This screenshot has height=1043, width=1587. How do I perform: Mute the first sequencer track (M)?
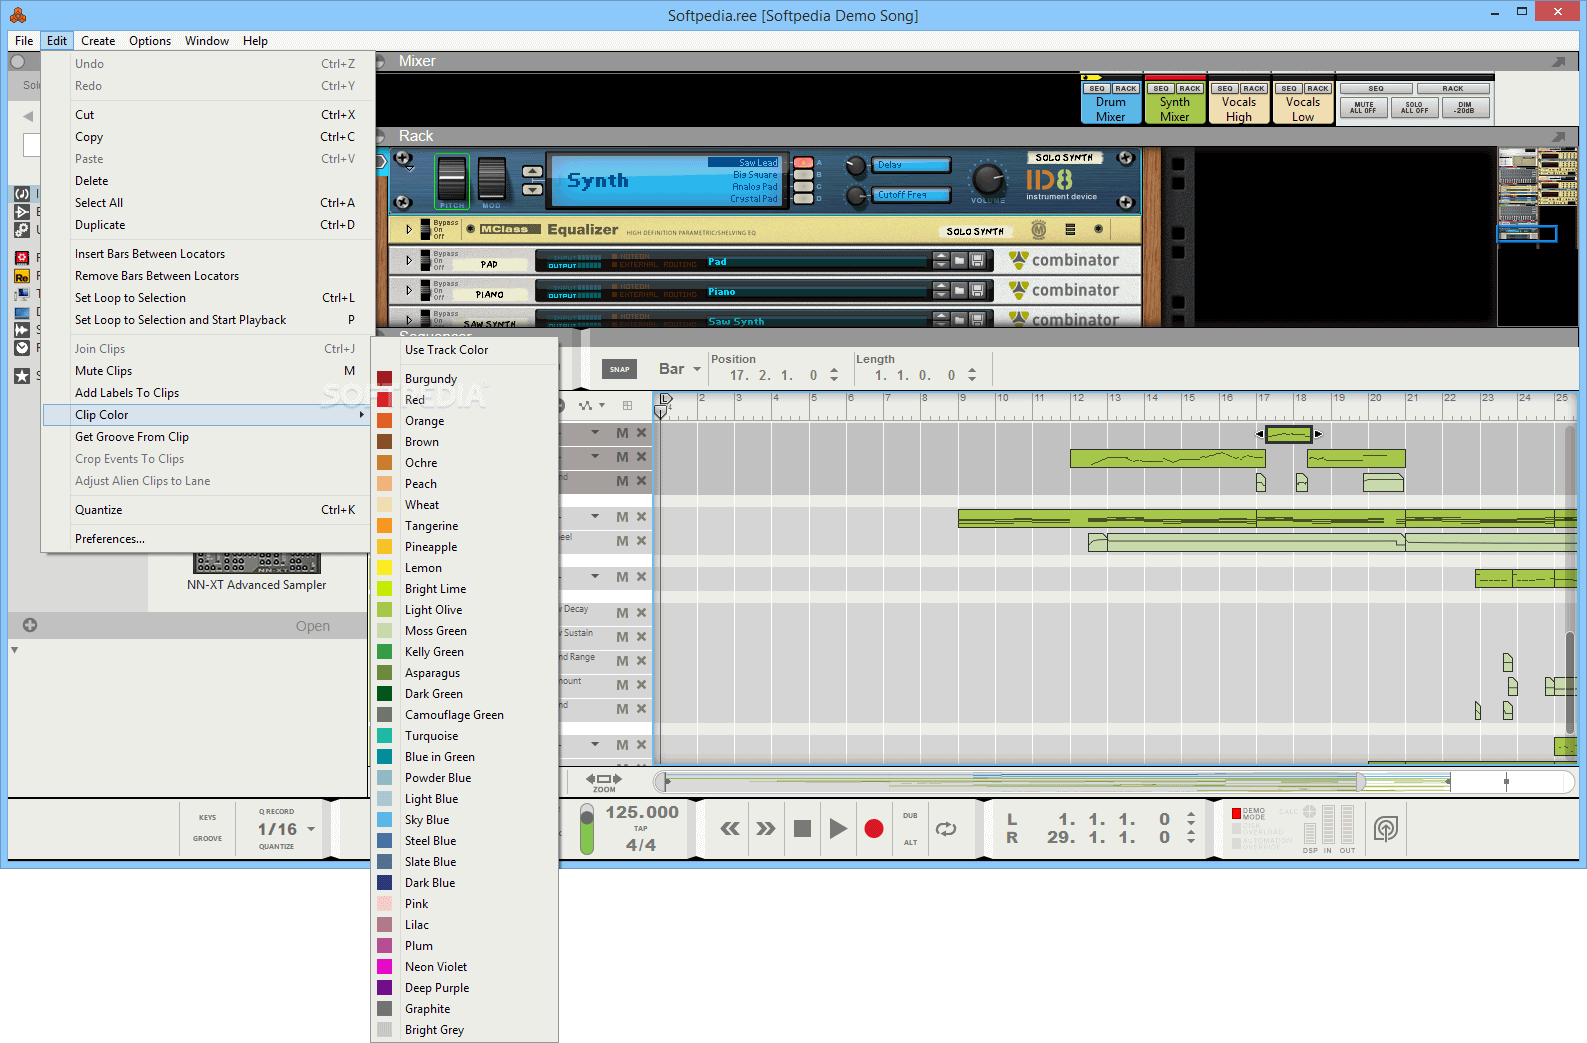pyautogui.click(x=622, y=433)
